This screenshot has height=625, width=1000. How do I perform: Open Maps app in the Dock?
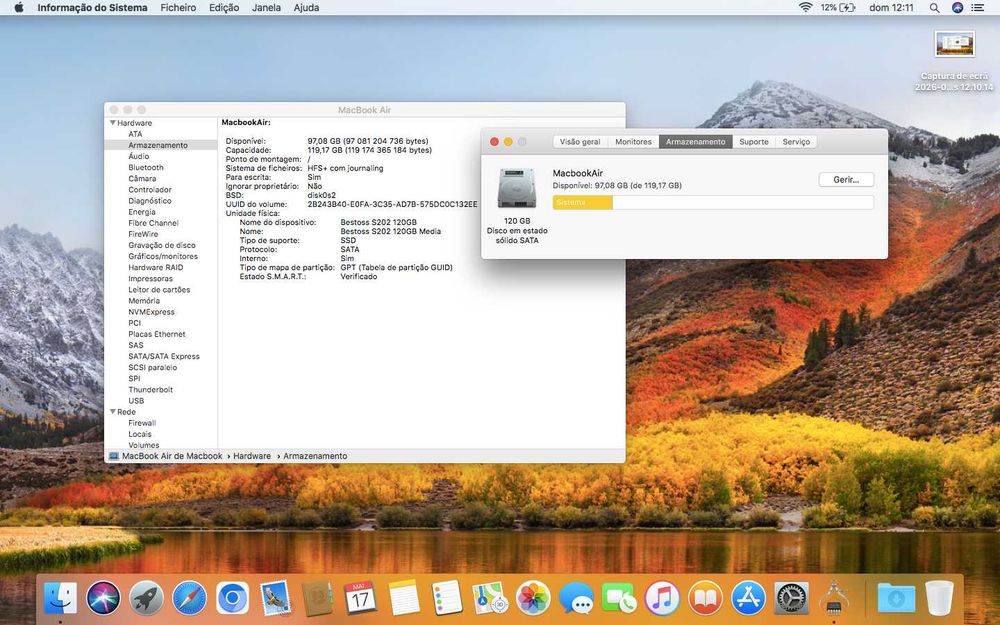coord(490,599)
